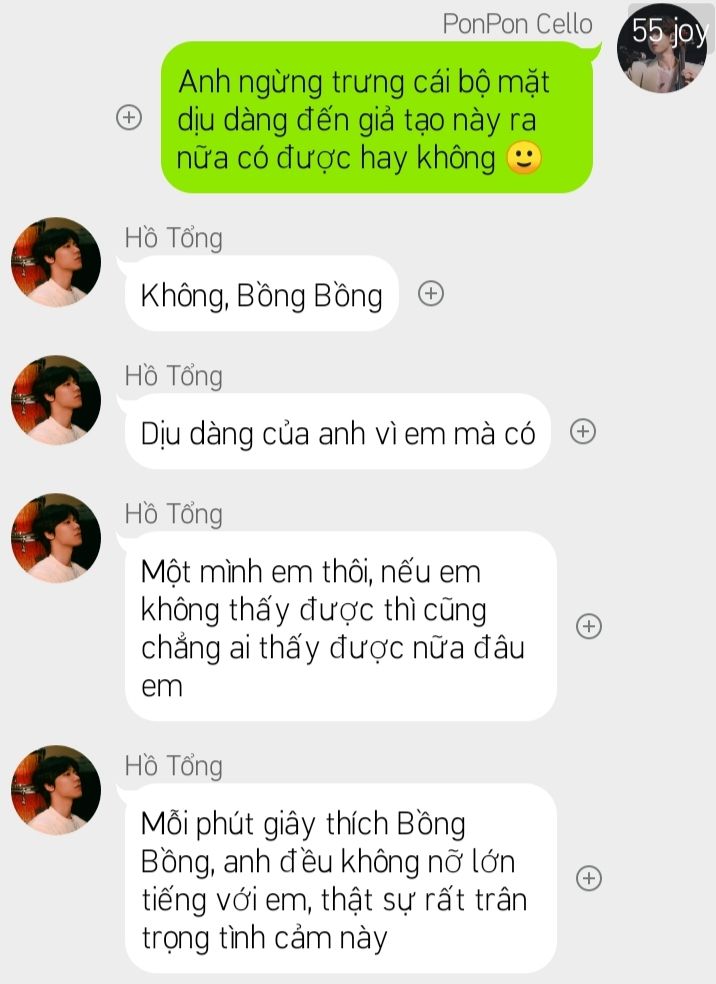Open Hồ Tổng avatar beside "Không, Bồng Bồng"
The height and width of the screenshot is (984, 716).
click(x=56, y=262)
